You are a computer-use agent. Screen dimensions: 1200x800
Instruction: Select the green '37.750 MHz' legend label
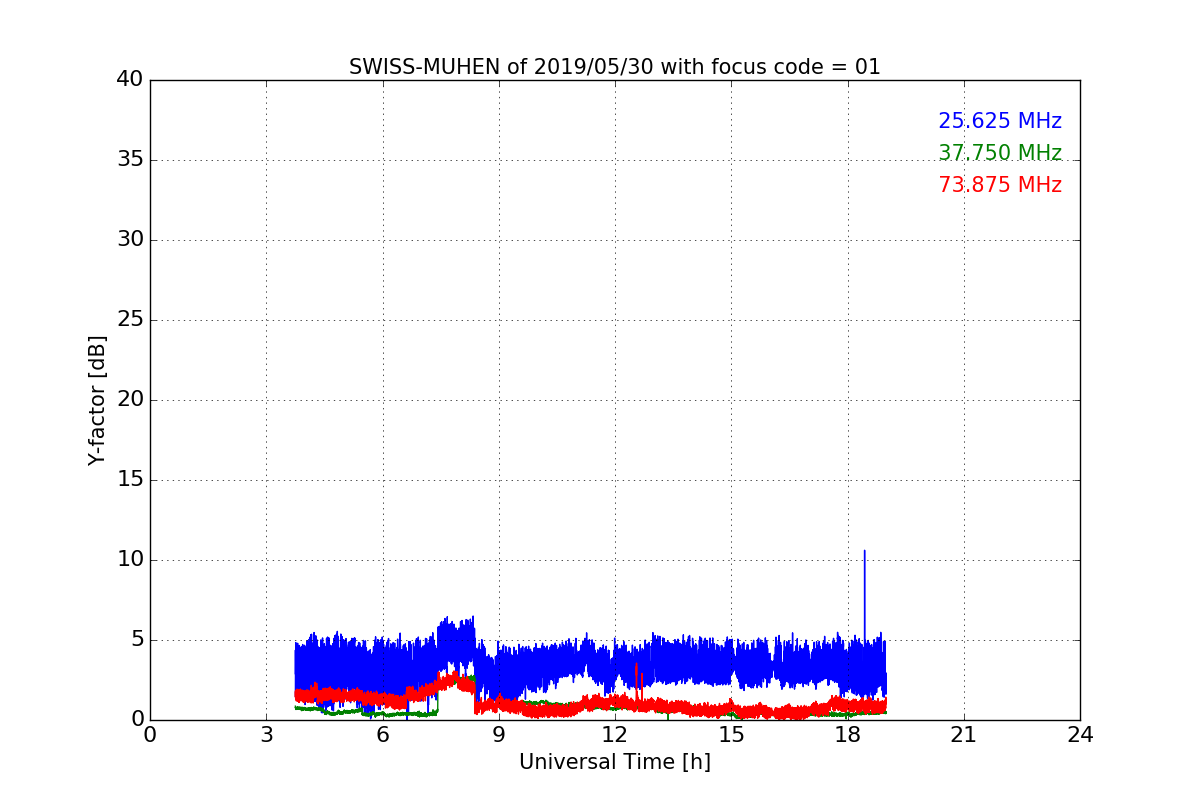coord(1000,153)
